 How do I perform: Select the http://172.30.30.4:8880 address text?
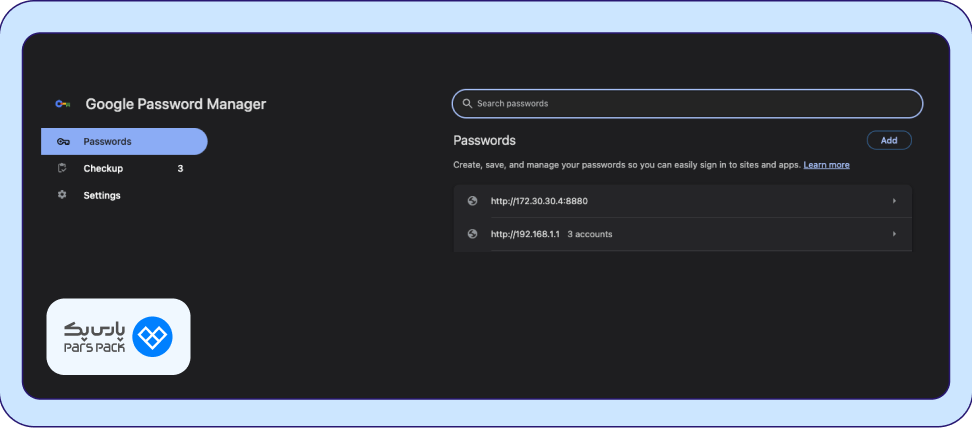pos(539,201)
